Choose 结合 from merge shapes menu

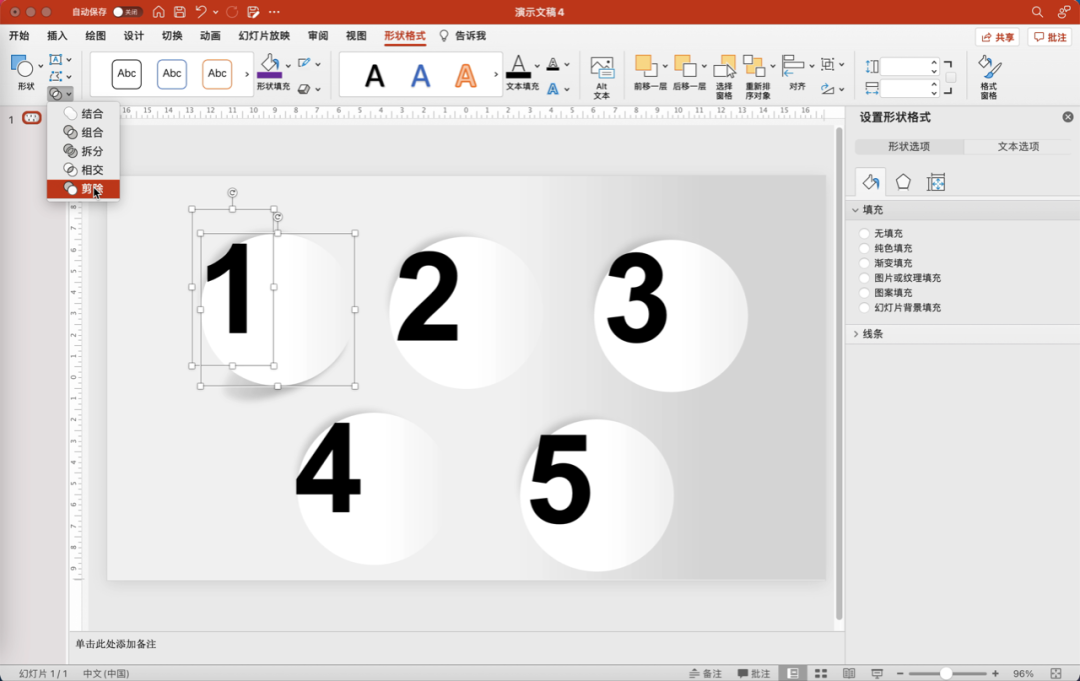[x=83, y=114]
